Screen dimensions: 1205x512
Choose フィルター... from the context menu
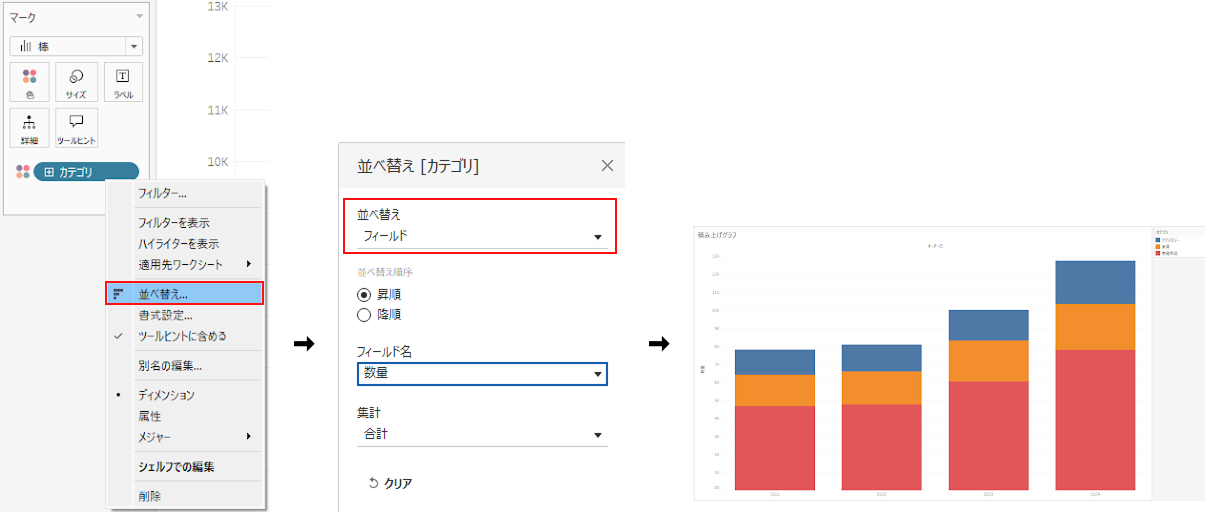[162, 193]
